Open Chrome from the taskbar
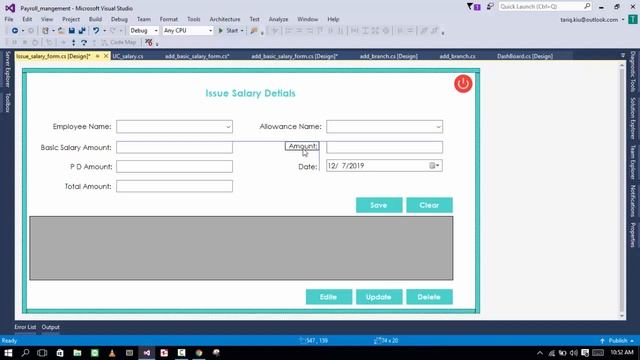This screenshot has width=640, height=360. tap(199, 353)
